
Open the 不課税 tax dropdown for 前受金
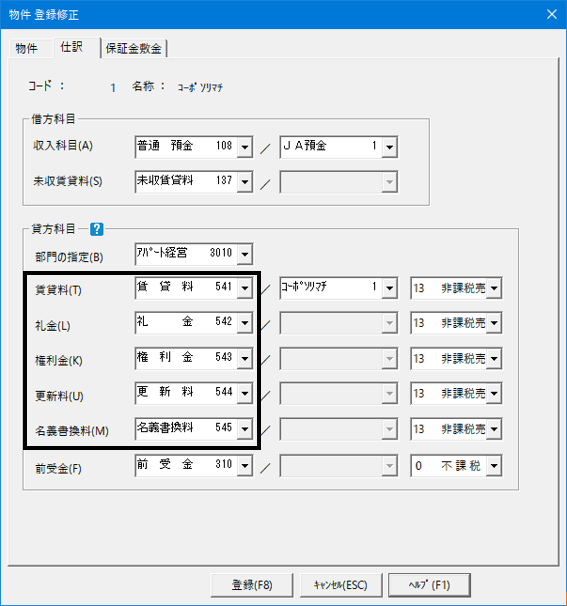click(x=494, y=466)
